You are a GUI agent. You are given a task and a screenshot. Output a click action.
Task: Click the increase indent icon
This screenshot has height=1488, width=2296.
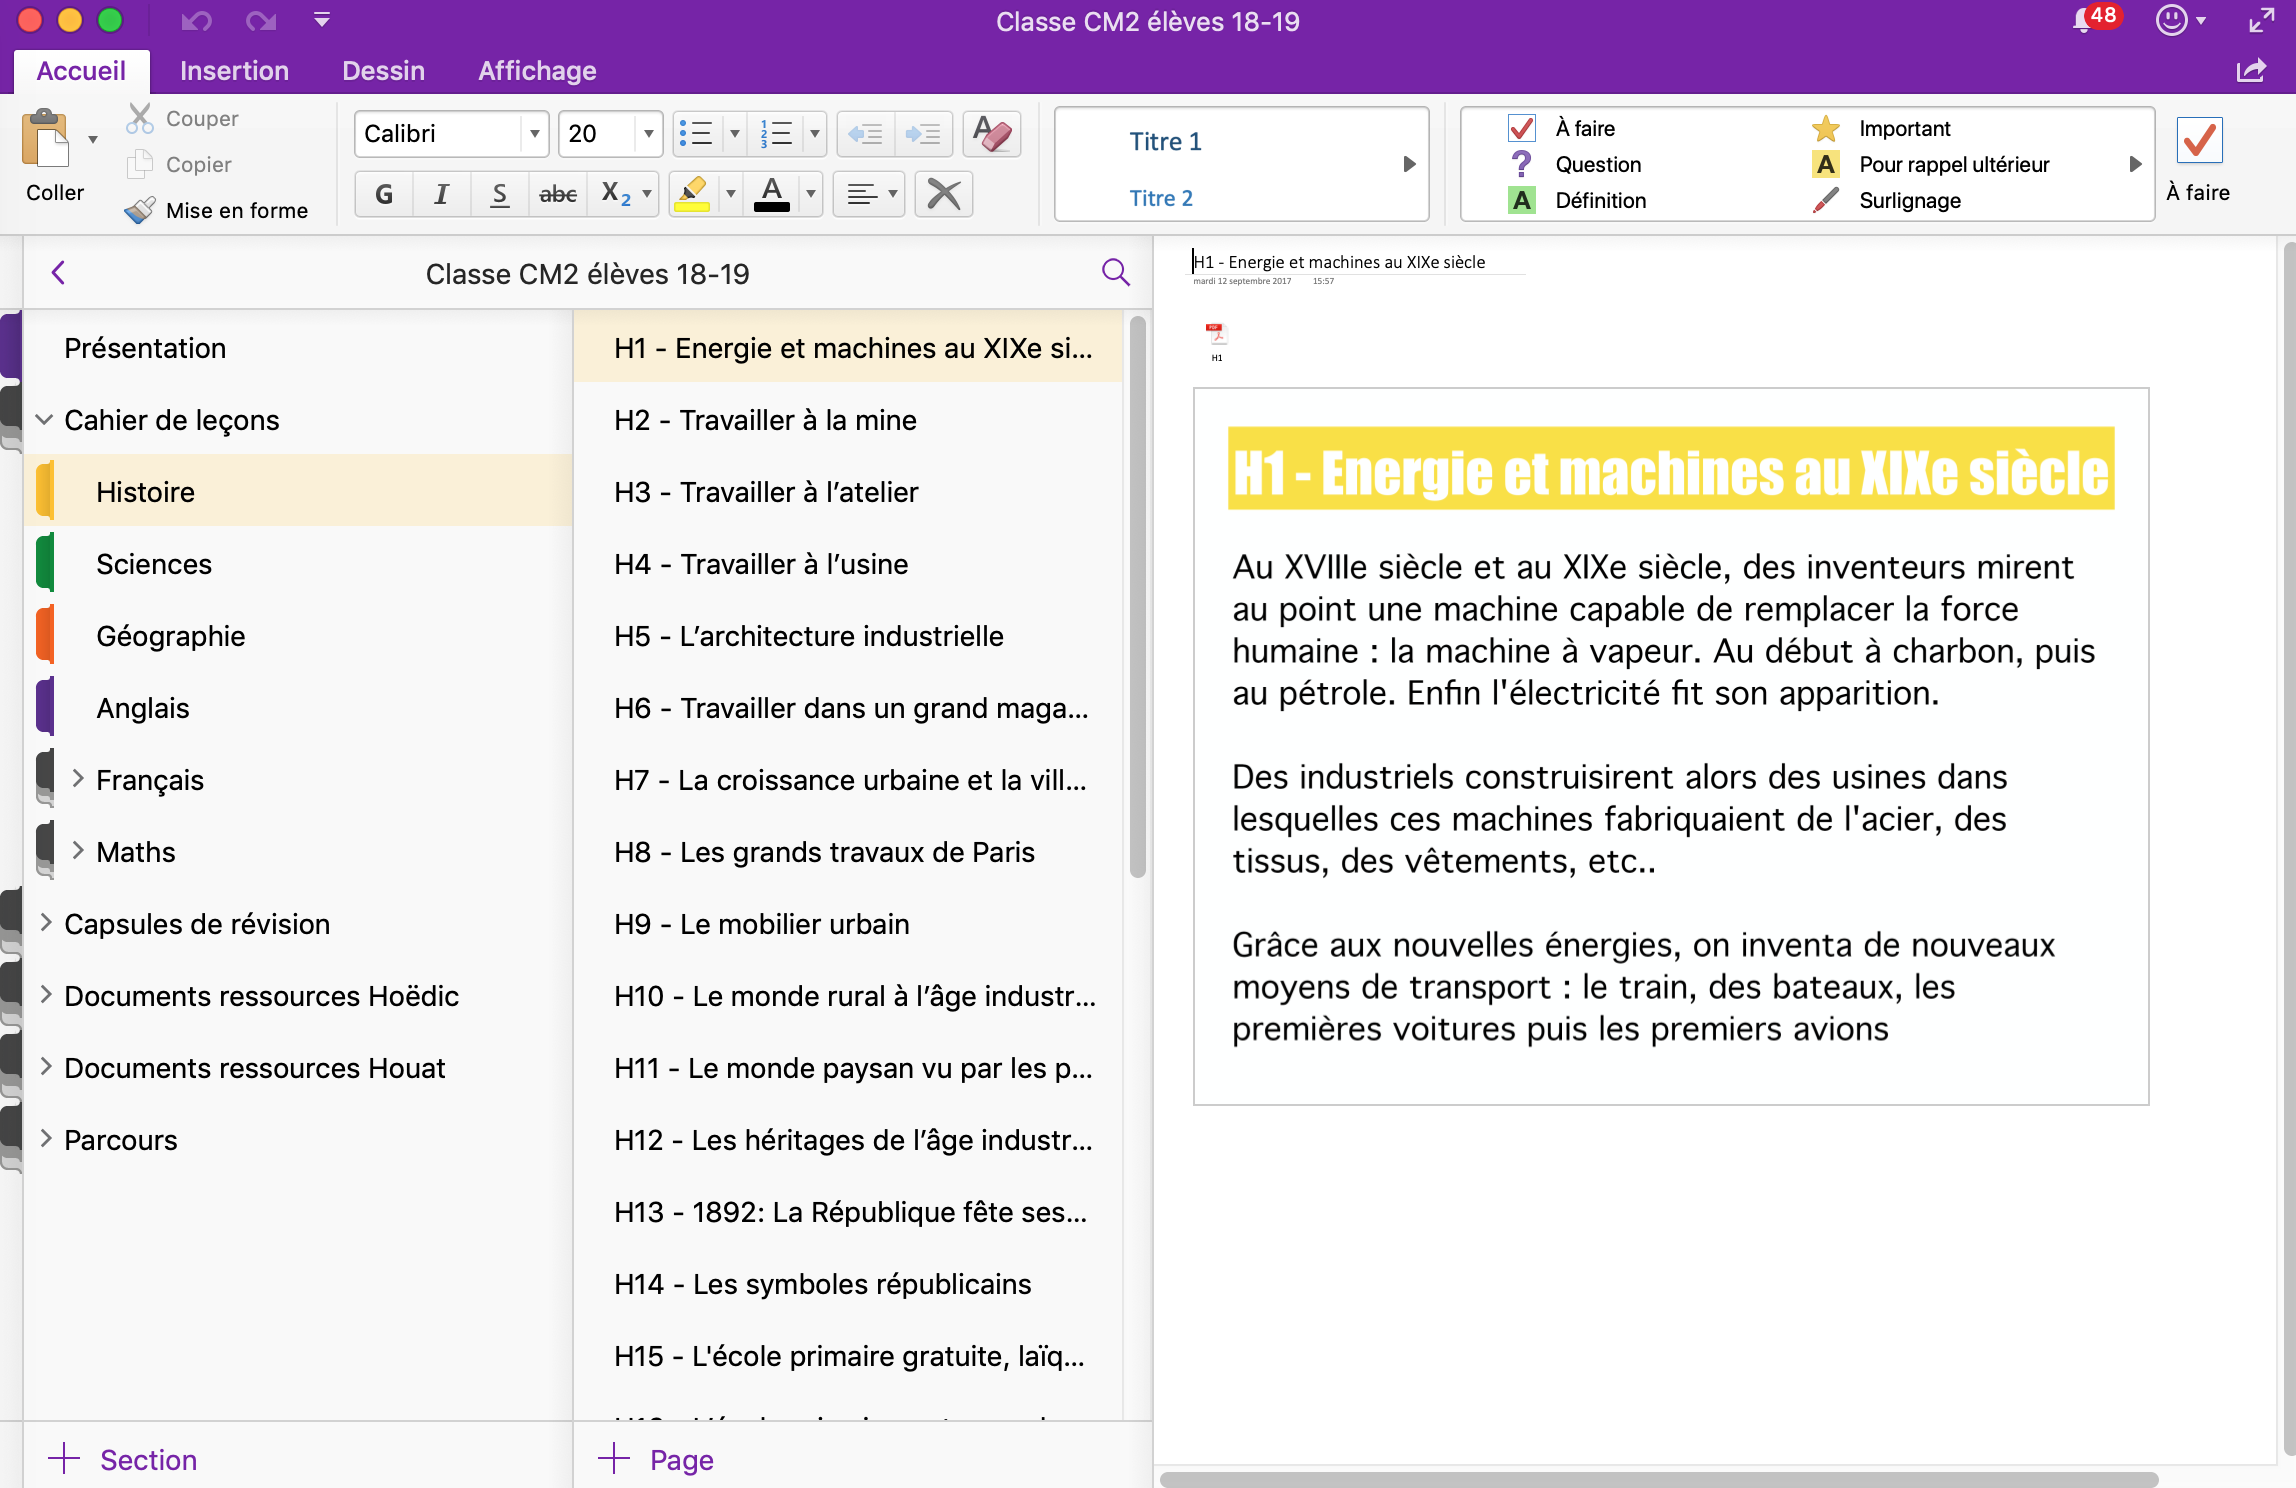tap(922, 134)
